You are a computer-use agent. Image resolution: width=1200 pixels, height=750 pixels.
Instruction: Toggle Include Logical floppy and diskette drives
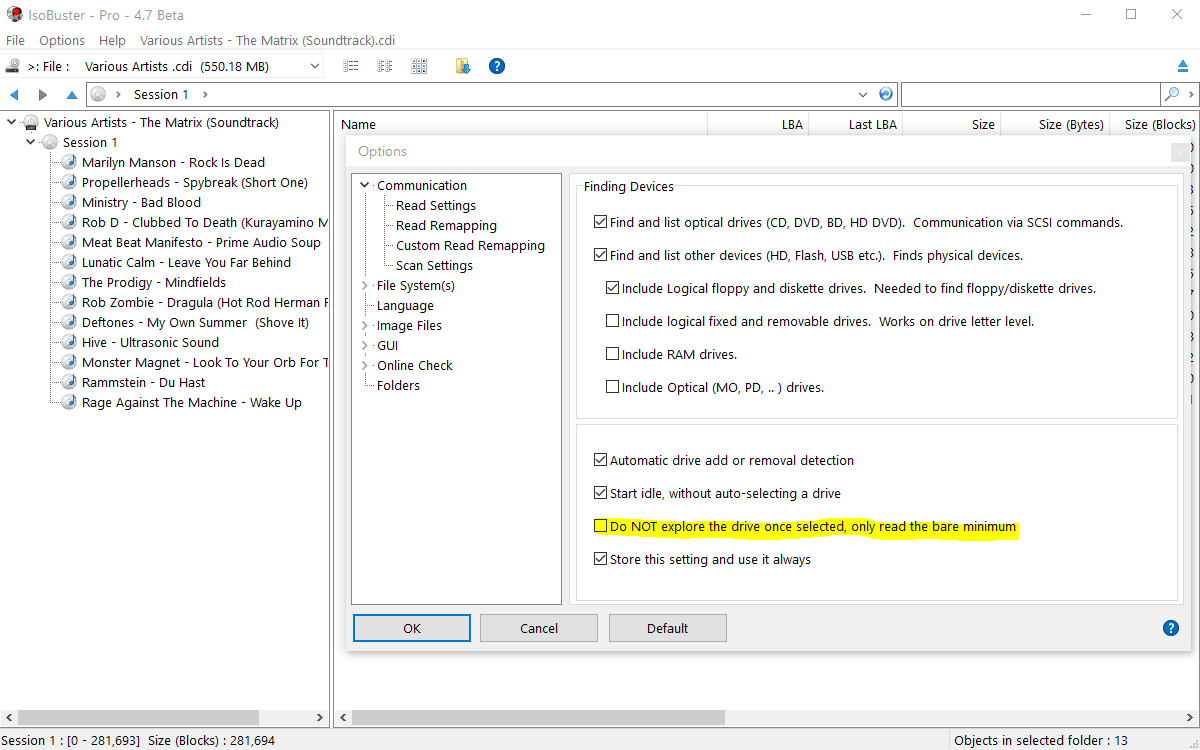(612, 288)
